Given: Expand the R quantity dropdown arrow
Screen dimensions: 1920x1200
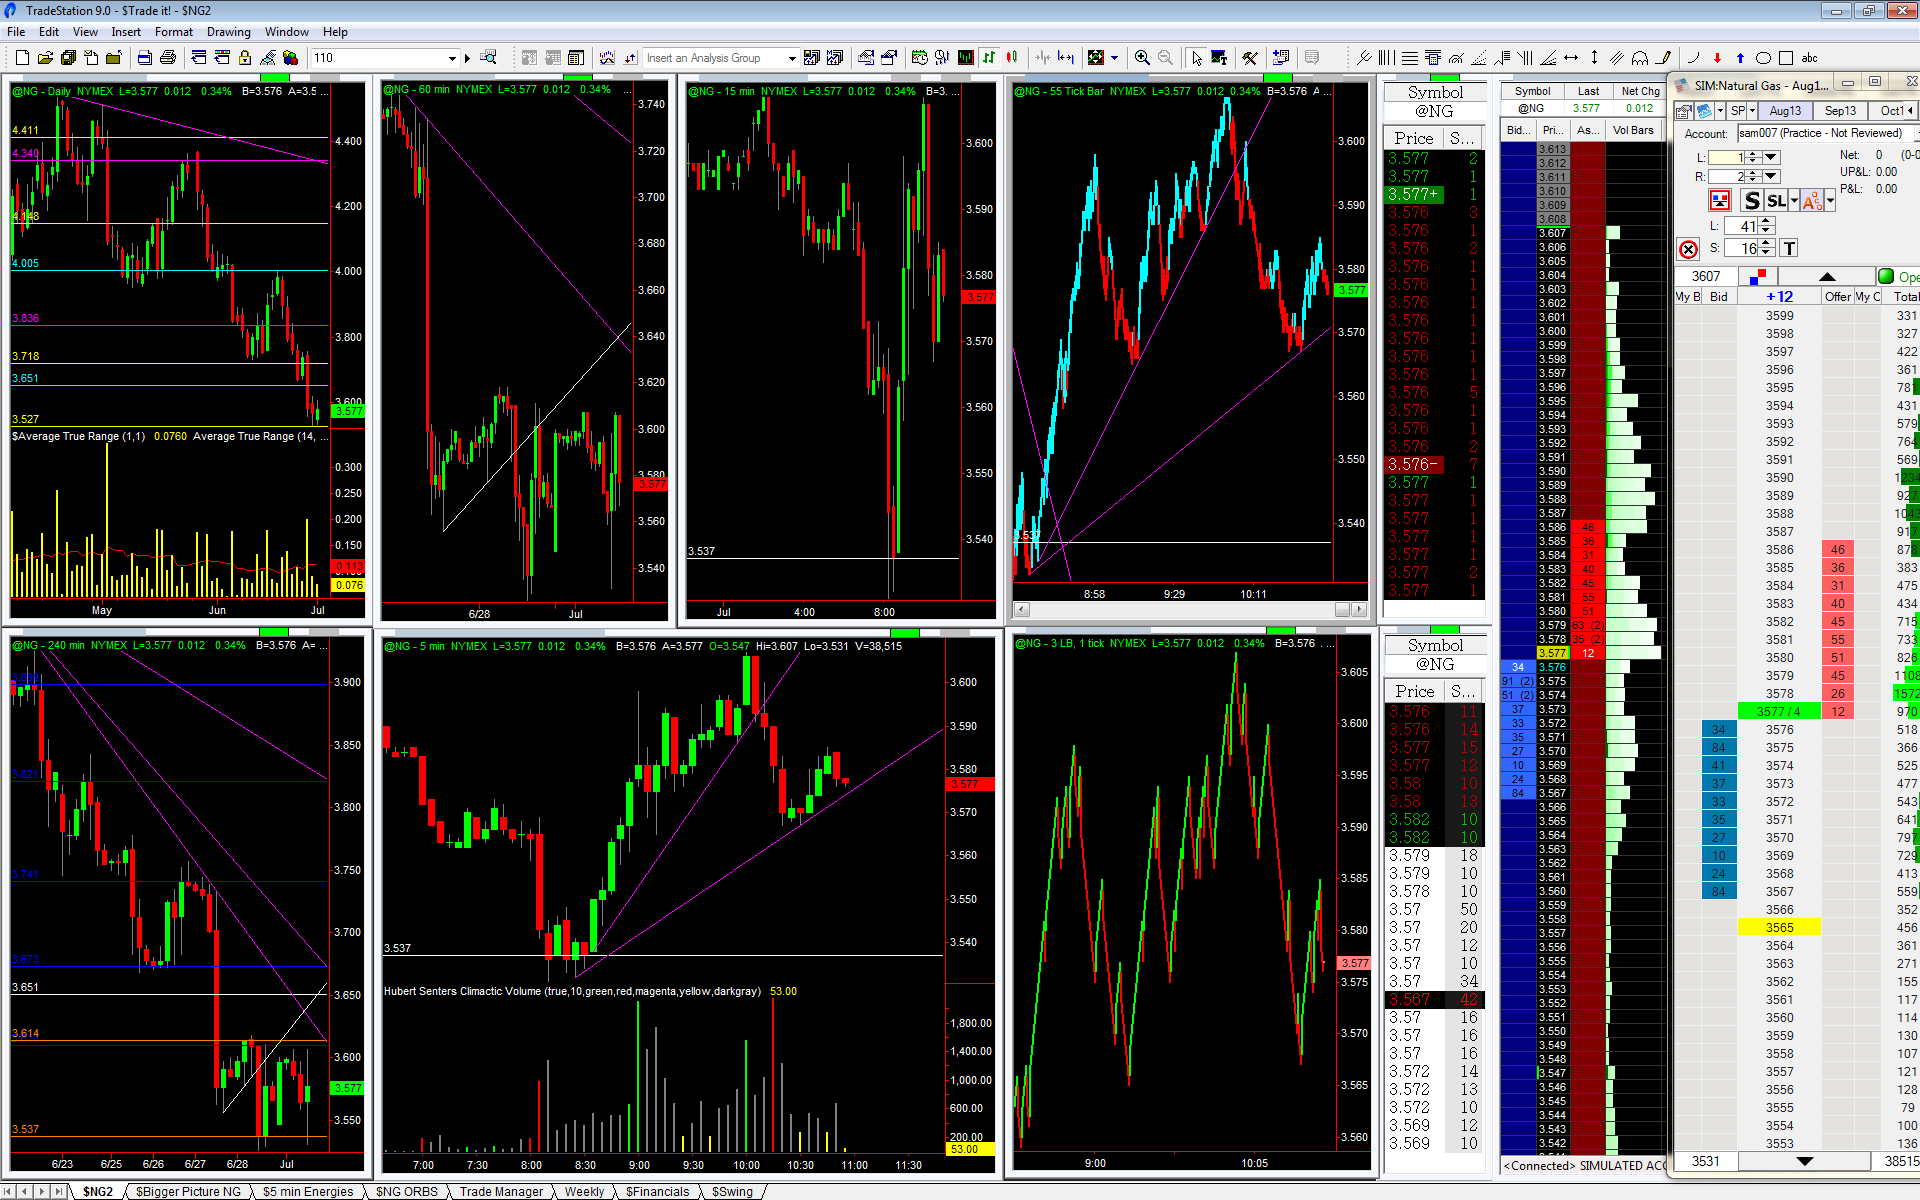Looking at the screenshot, I should tap(1771, 176).
